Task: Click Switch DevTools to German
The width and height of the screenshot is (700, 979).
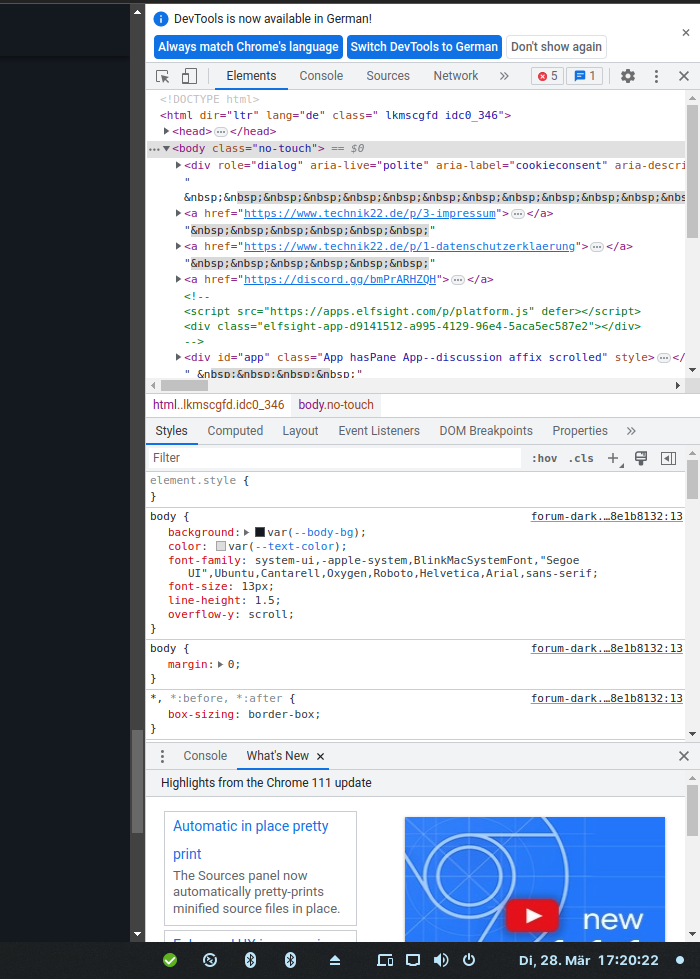Action: [x=424, y=47]
